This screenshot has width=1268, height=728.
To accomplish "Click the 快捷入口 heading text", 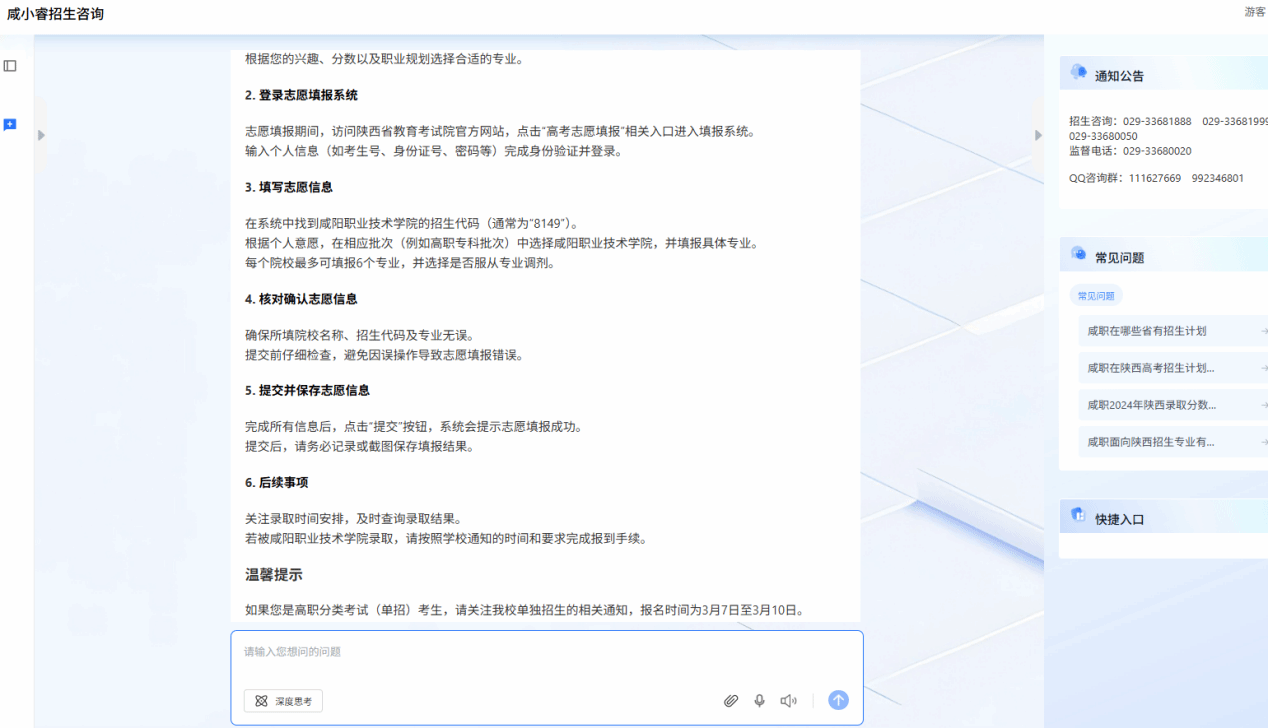I will click(1119, 520).
